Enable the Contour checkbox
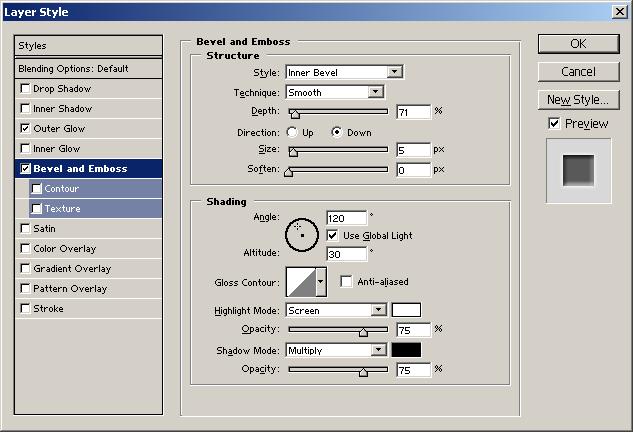633x432 pixels. click(x=36, y=189)
